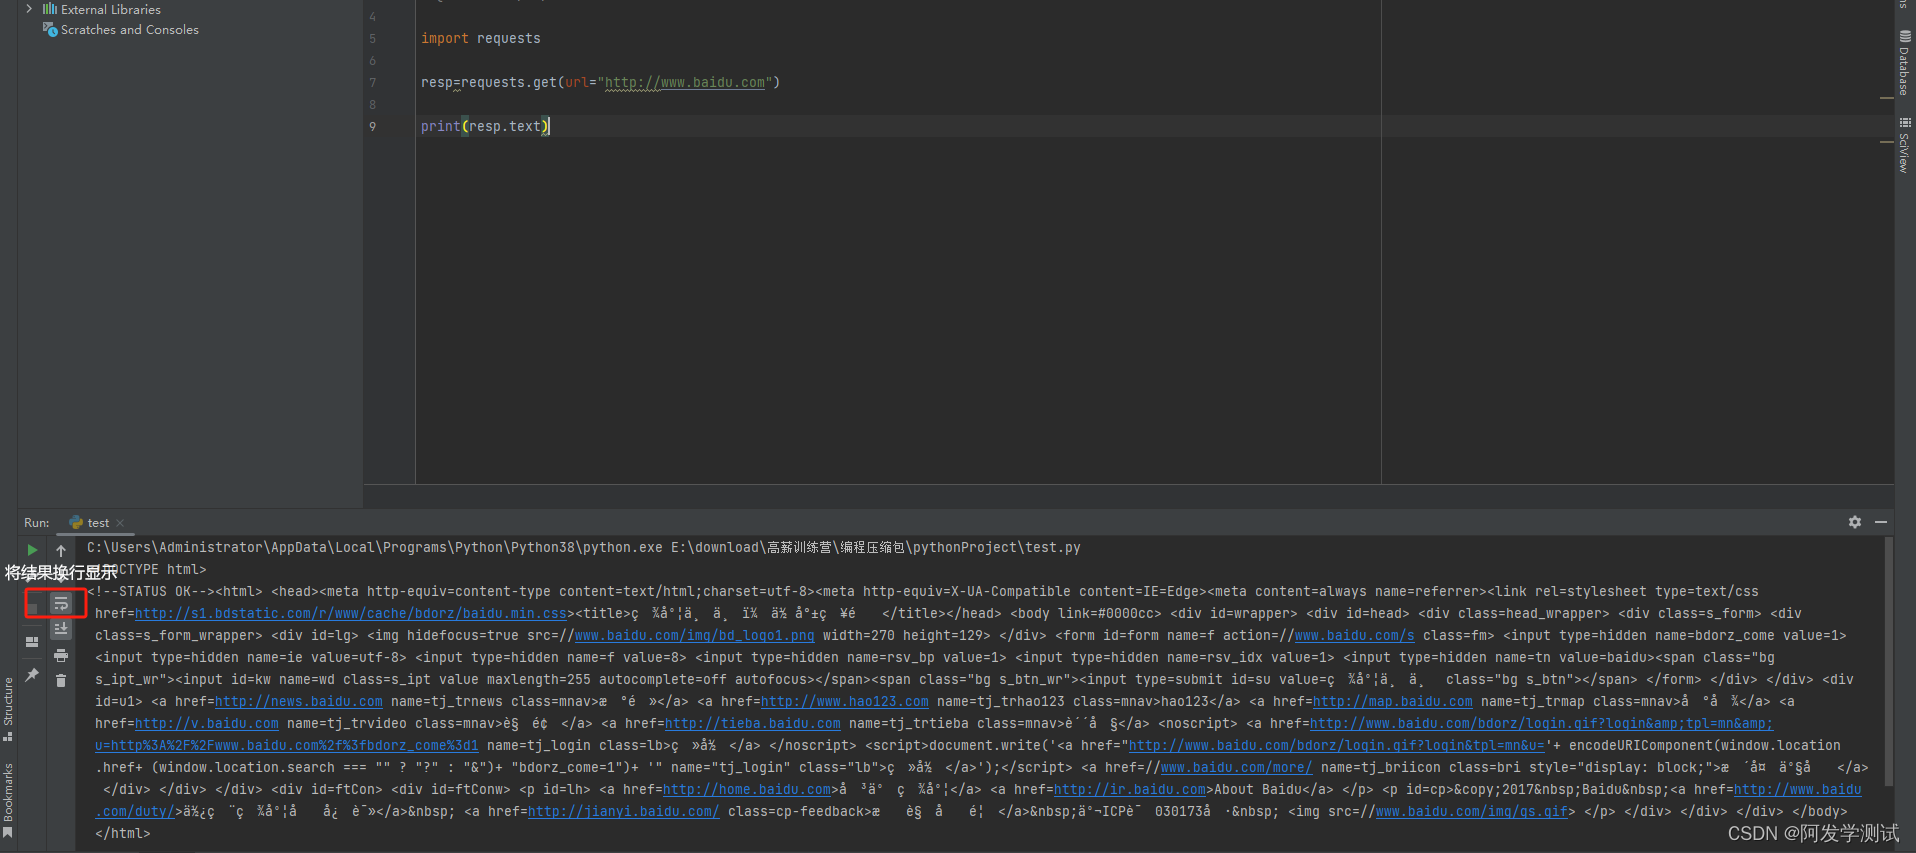
Task: Print the console output
Action: point(61,656)
